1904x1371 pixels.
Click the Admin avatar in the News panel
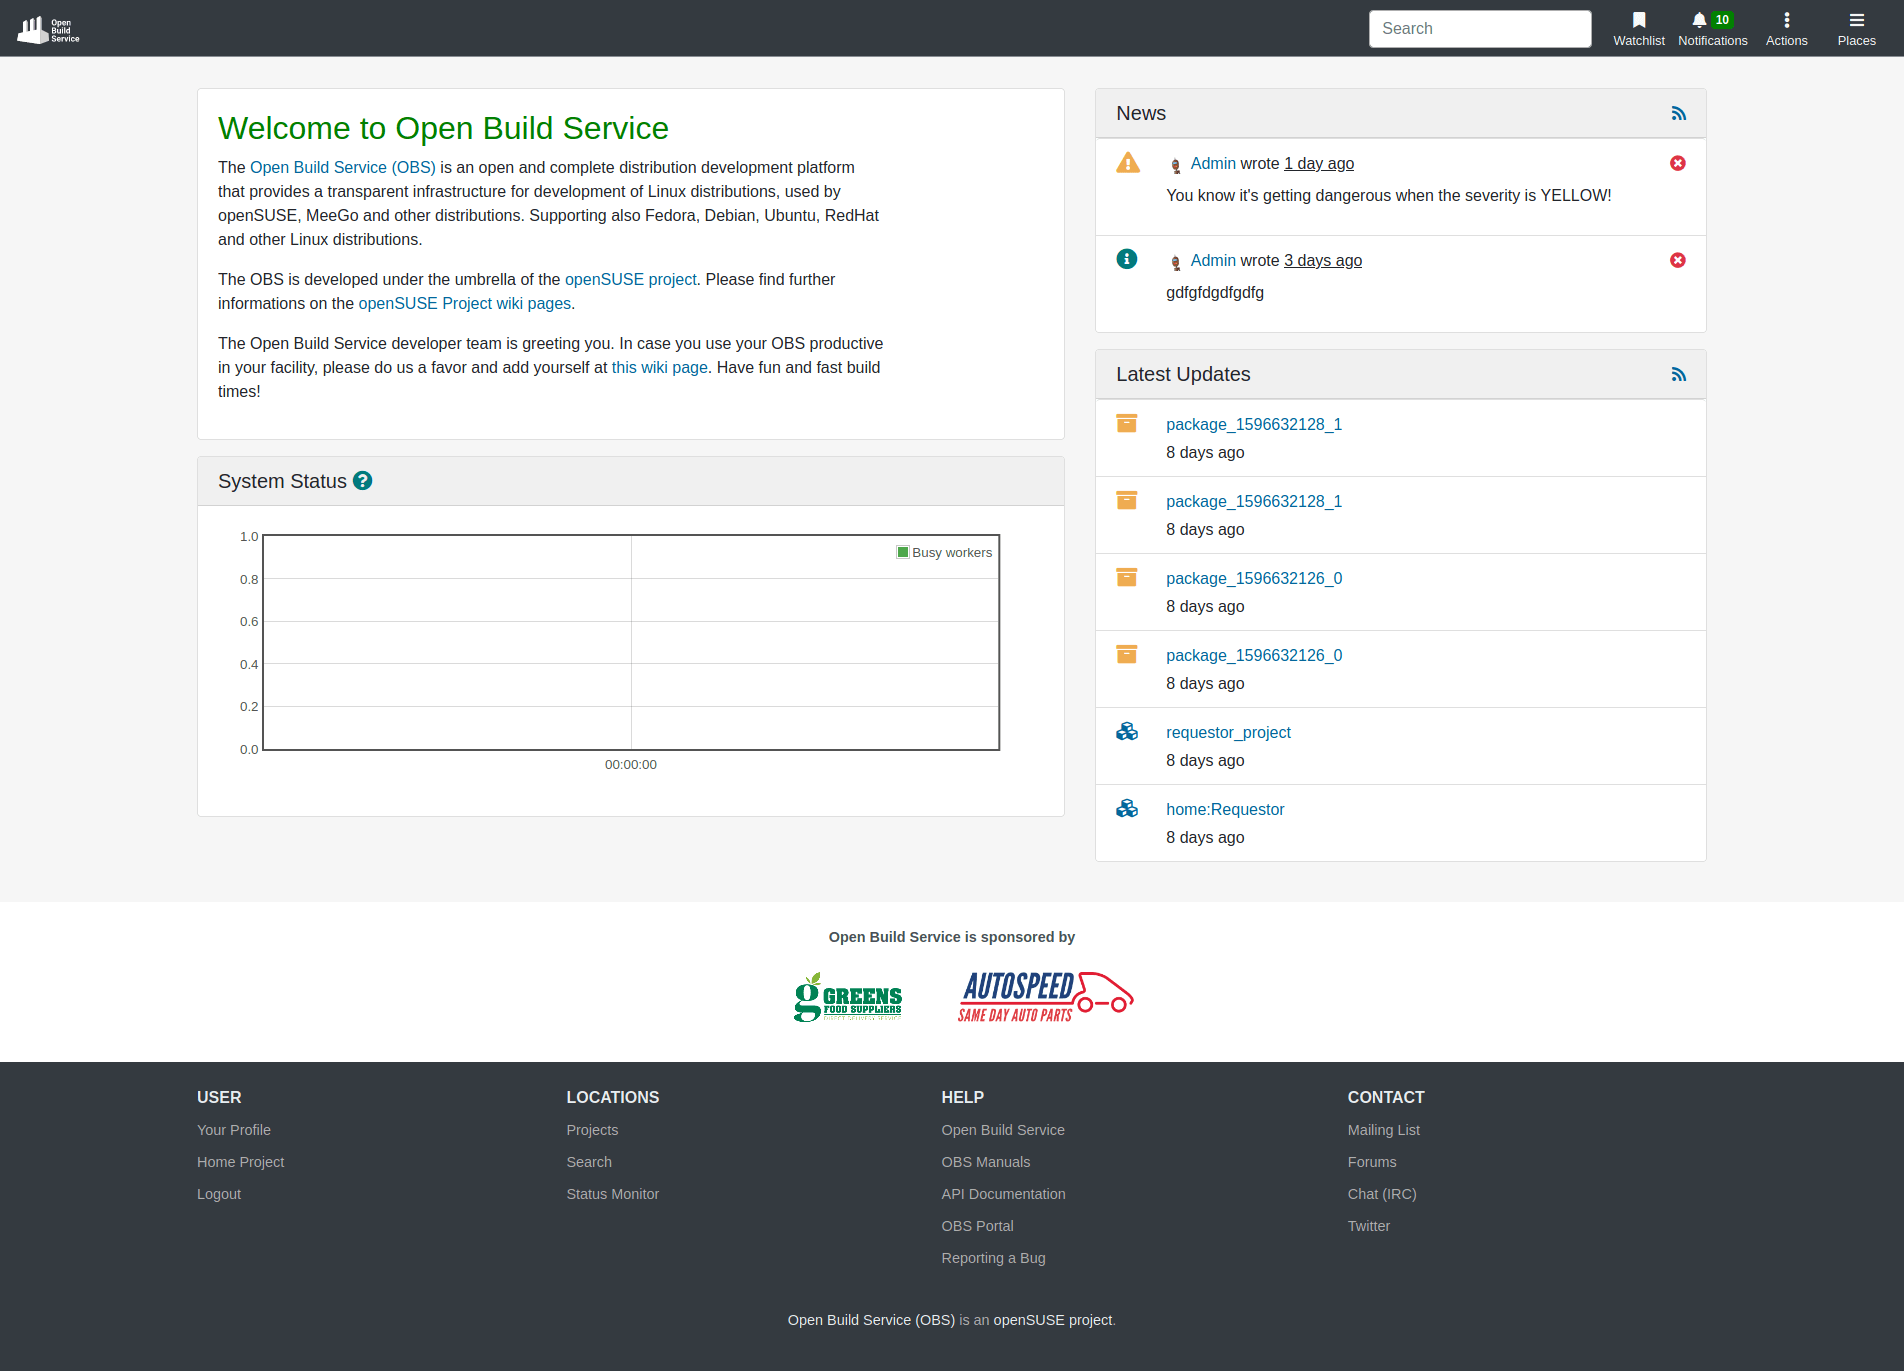pos(1175,163)
